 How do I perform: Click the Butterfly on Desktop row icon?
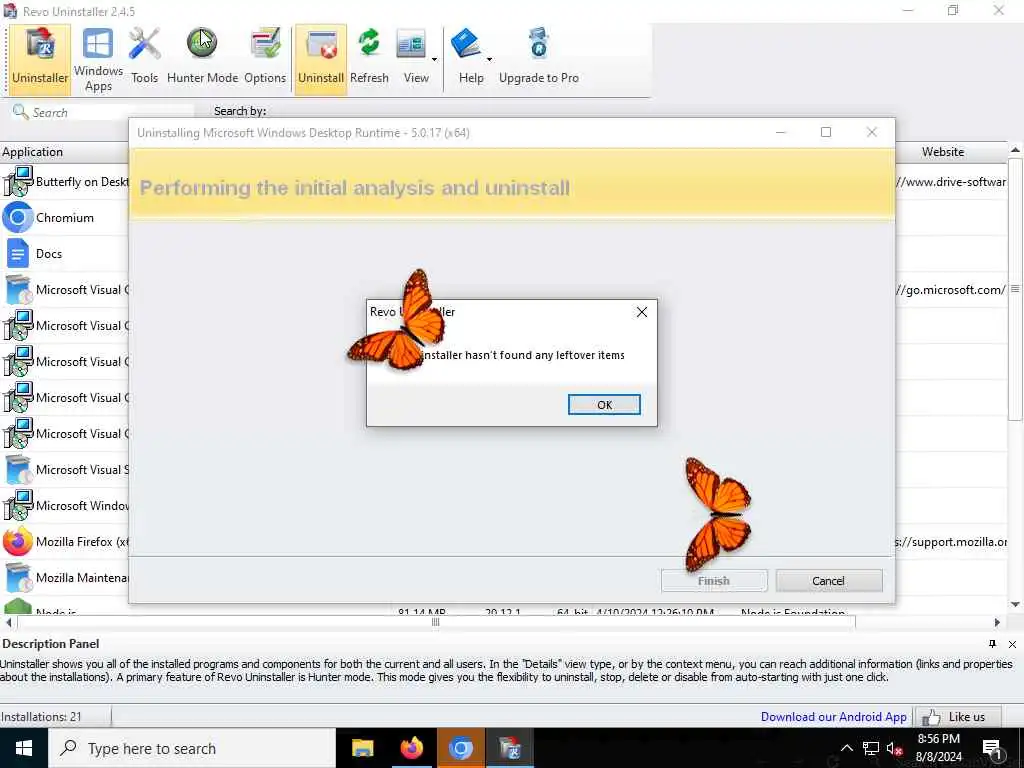click(x=18, y=182)
